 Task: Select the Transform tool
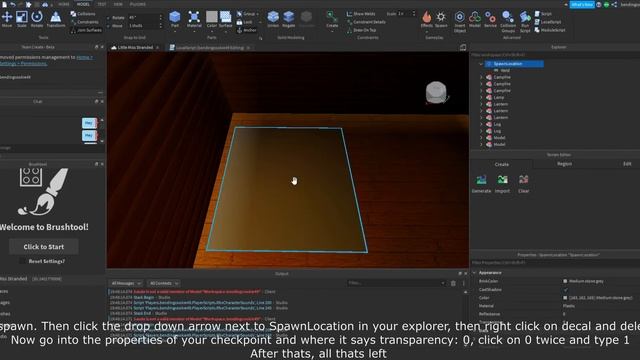[56, 19]
